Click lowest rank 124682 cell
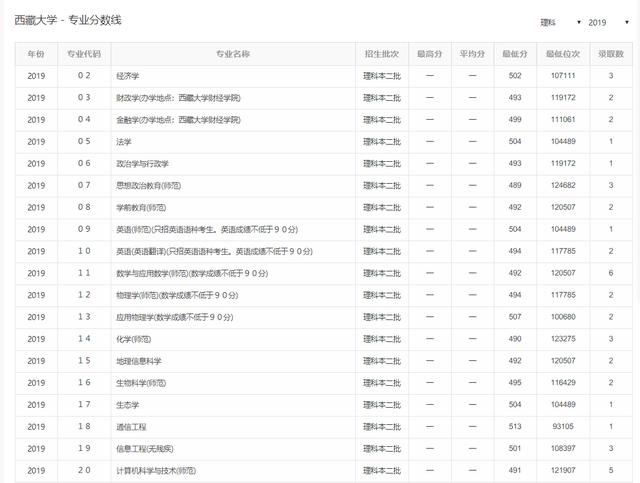 pos(563,185)
